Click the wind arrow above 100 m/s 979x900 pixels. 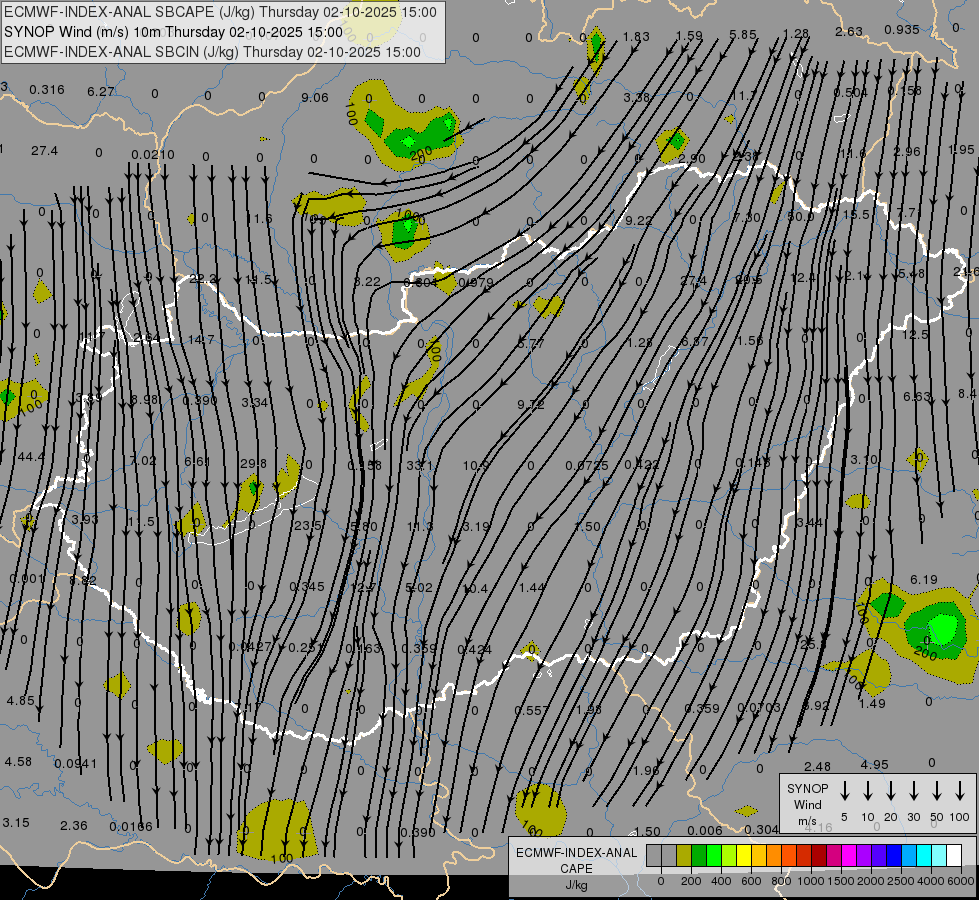click(960, 791)
